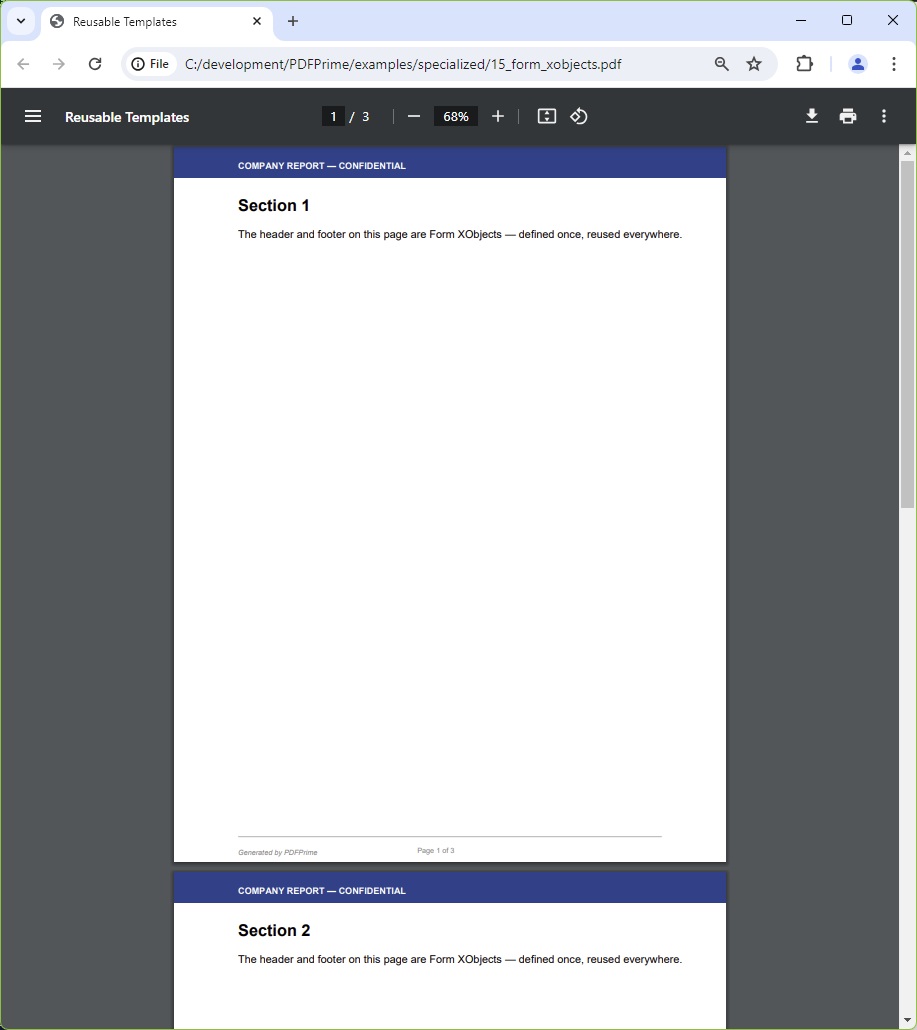Open the Chrome profile avatar
Screen dimensions: 917x1030
857,63
